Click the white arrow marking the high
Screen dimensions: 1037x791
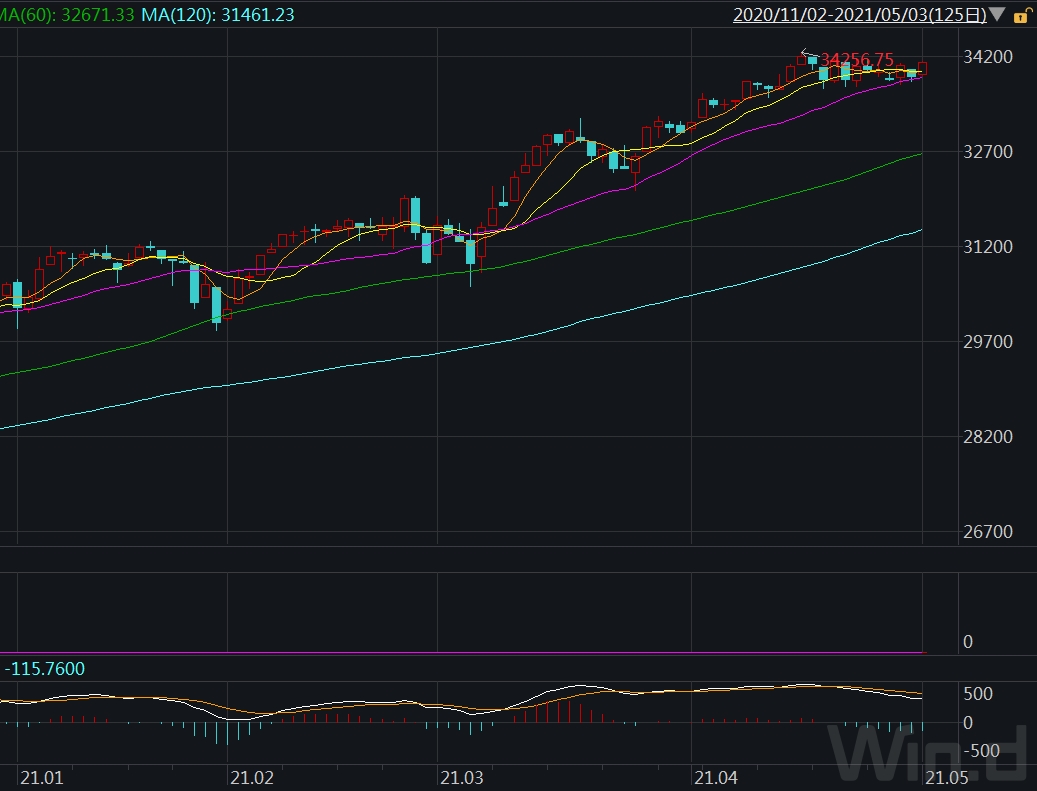click(x=809, y=54)
